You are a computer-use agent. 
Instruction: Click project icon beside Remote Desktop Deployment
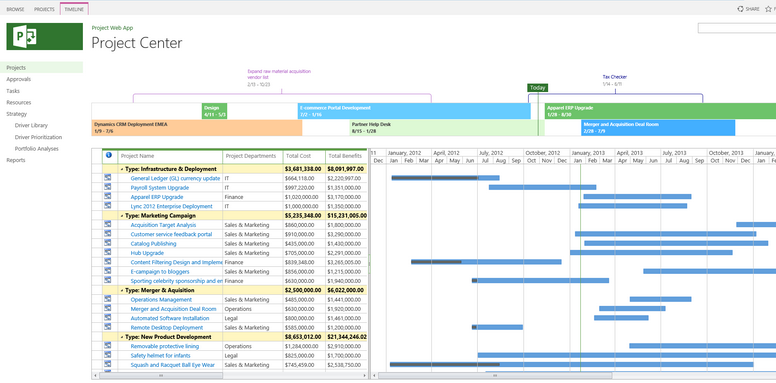click(x=108, y=327)
